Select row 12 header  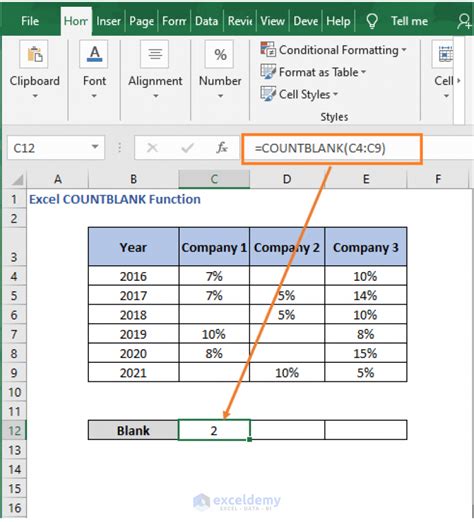(14, 430)
